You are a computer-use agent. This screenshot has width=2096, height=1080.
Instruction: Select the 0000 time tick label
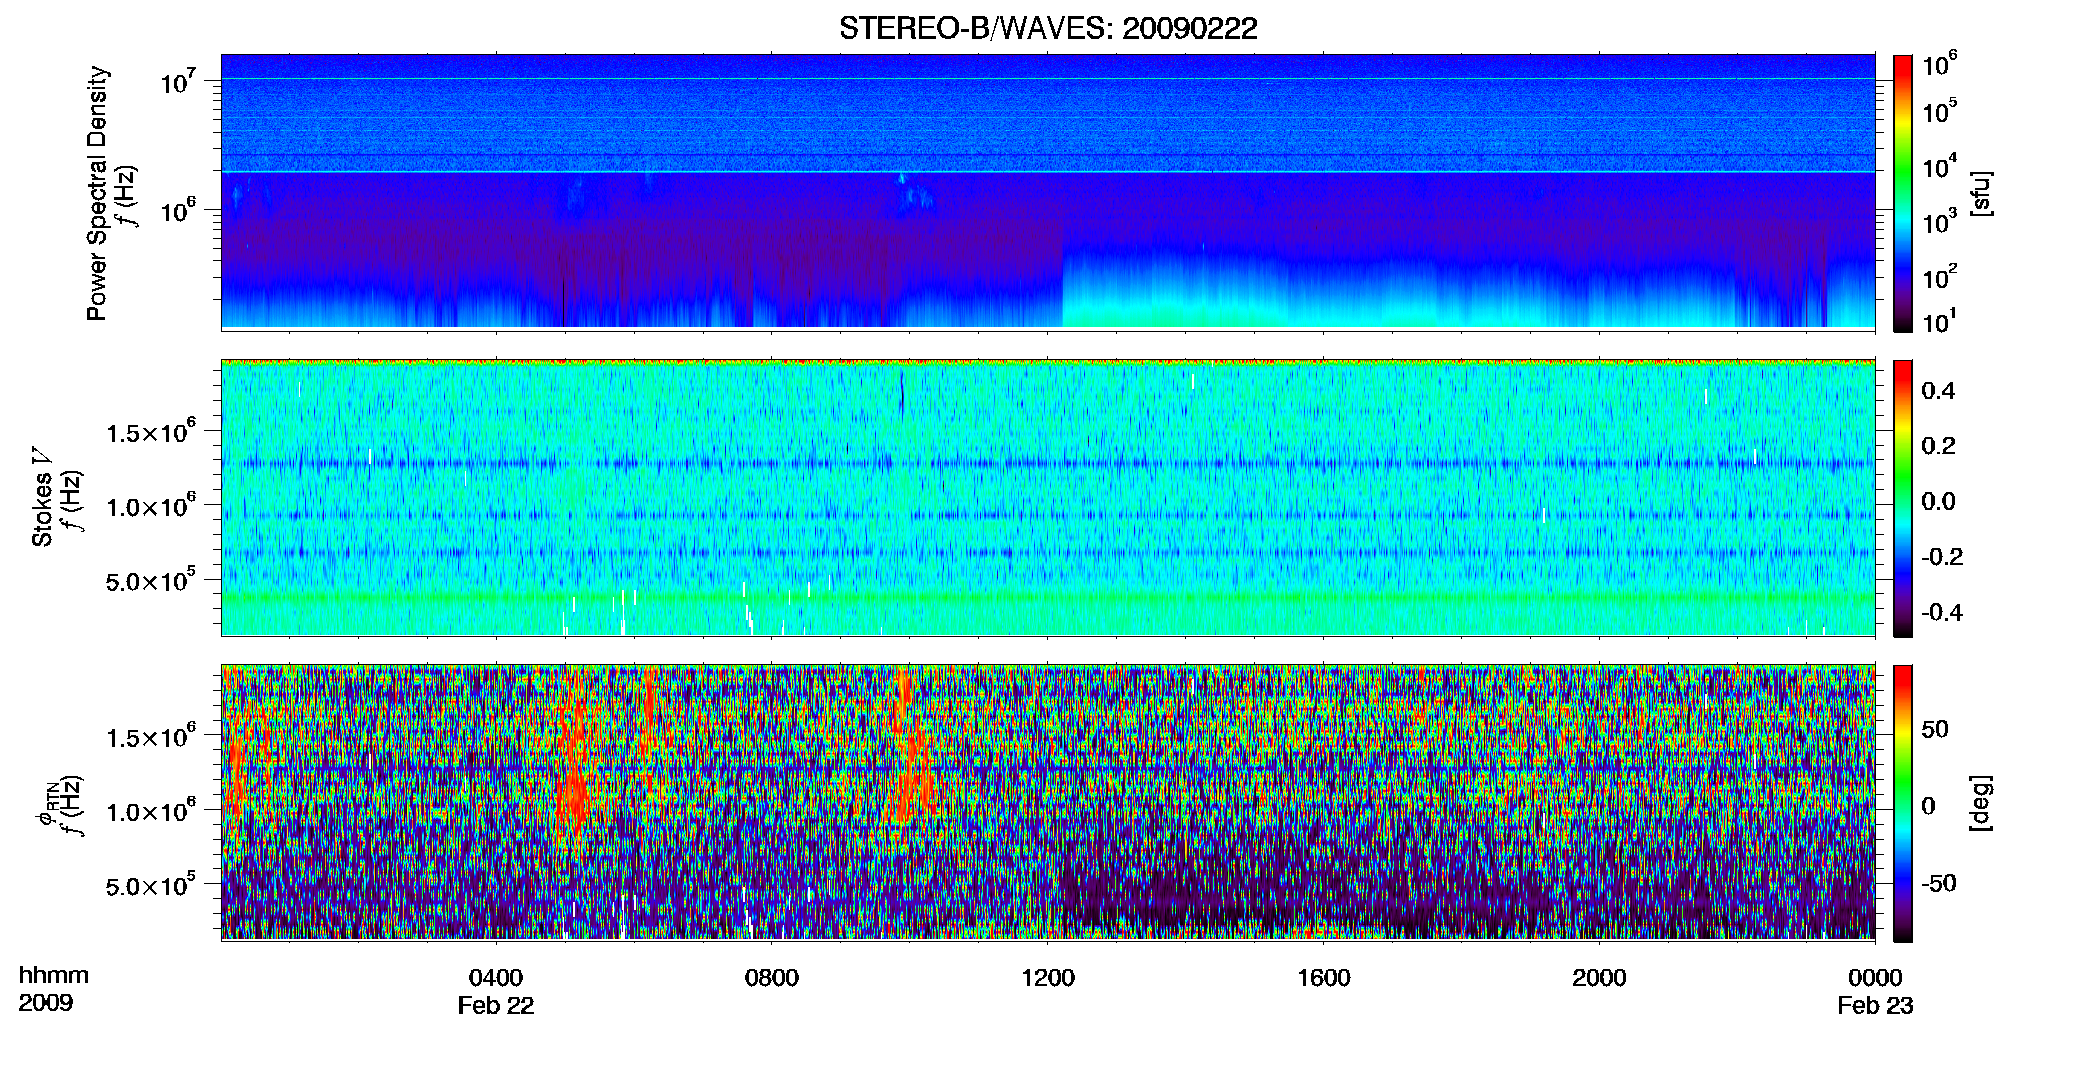[1875, 978]
